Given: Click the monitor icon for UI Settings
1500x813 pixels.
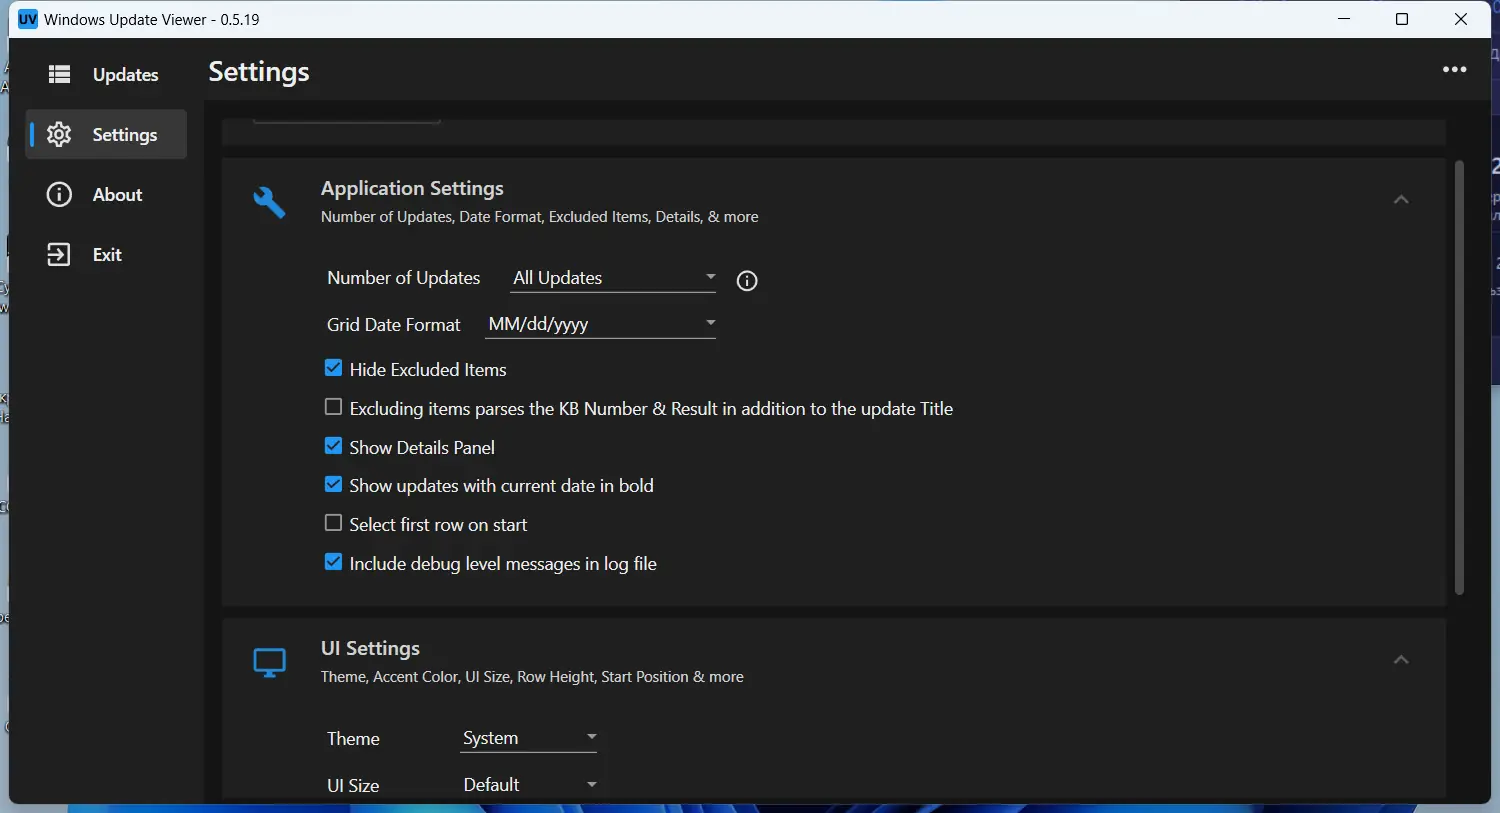Looking at the screenshot, I should point(269,662).
